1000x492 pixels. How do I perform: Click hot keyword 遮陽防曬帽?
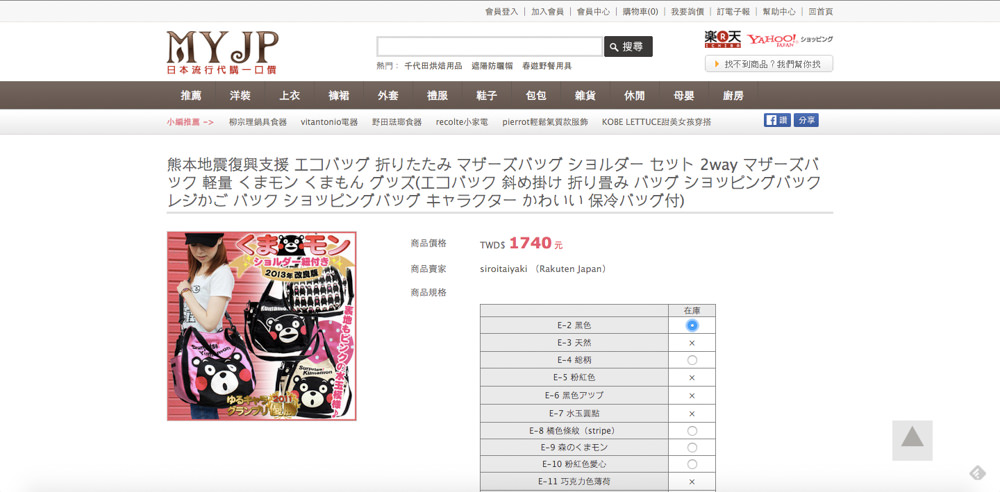(492, 66)
